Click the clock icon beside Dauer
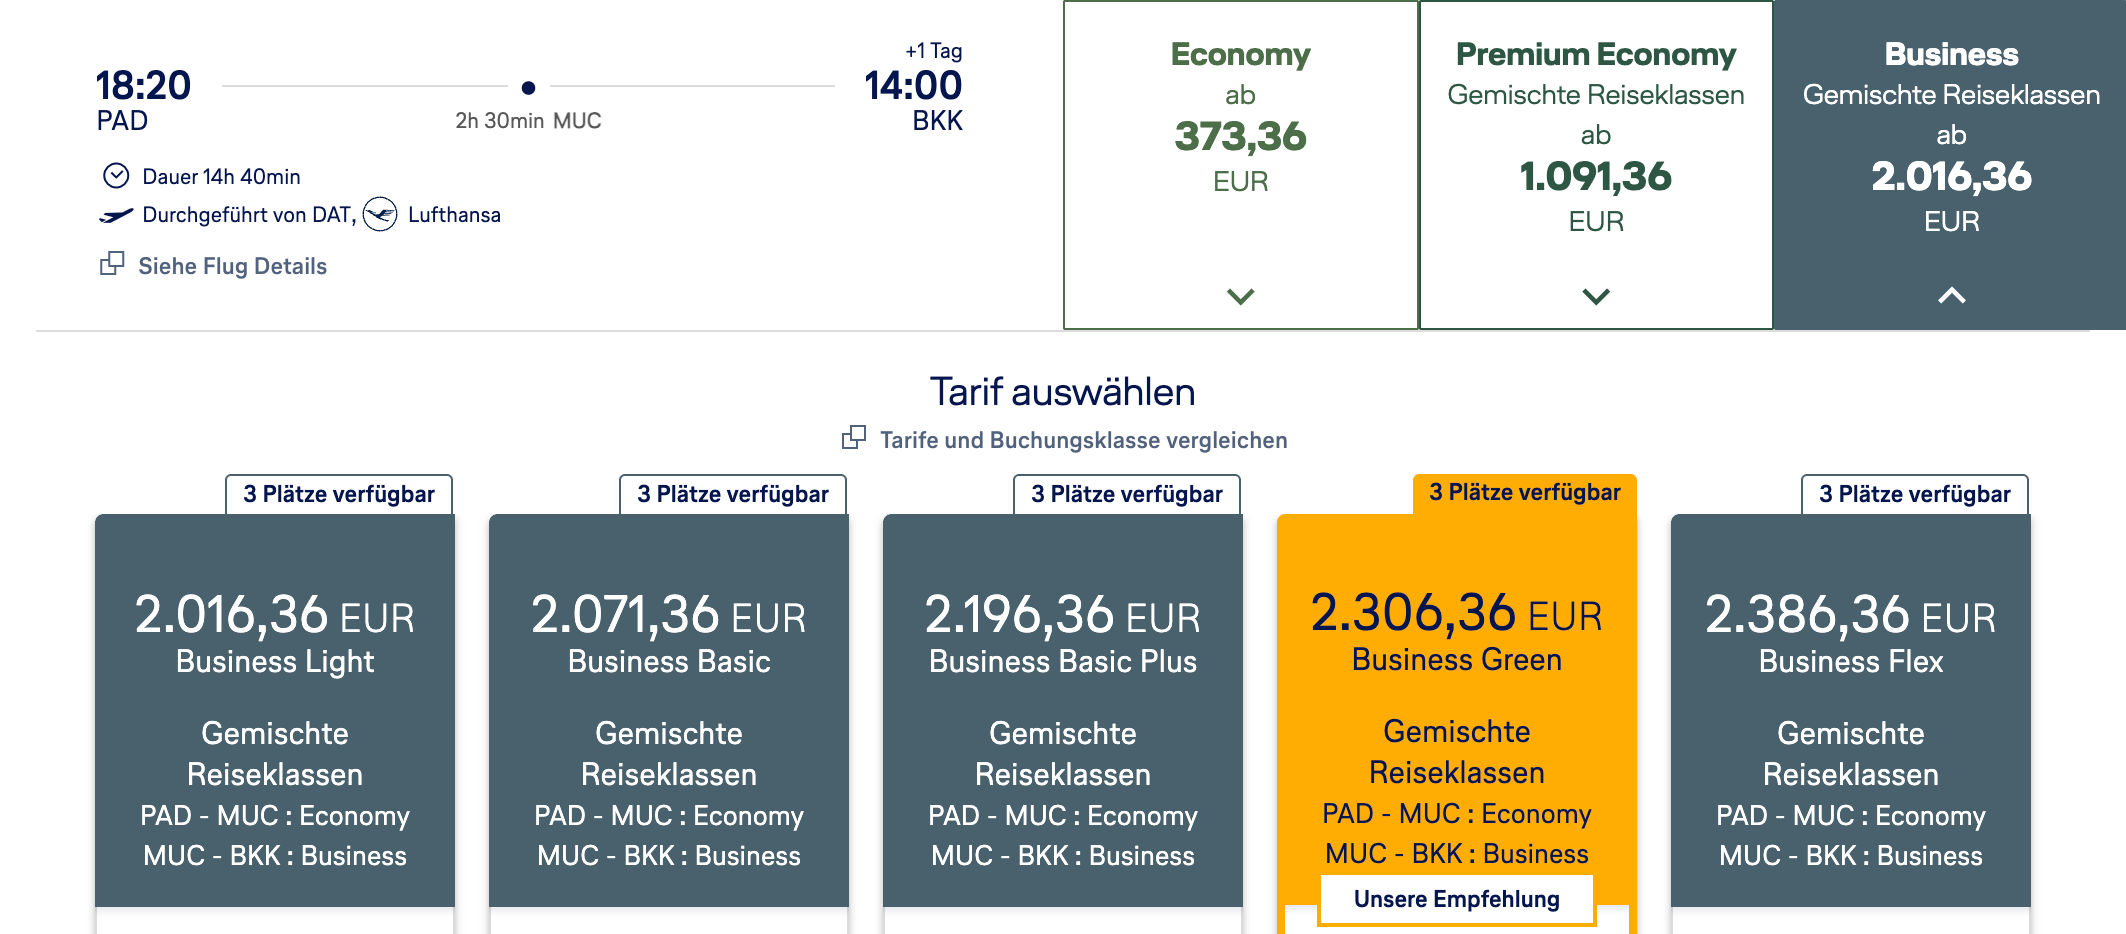 [116, 176]
